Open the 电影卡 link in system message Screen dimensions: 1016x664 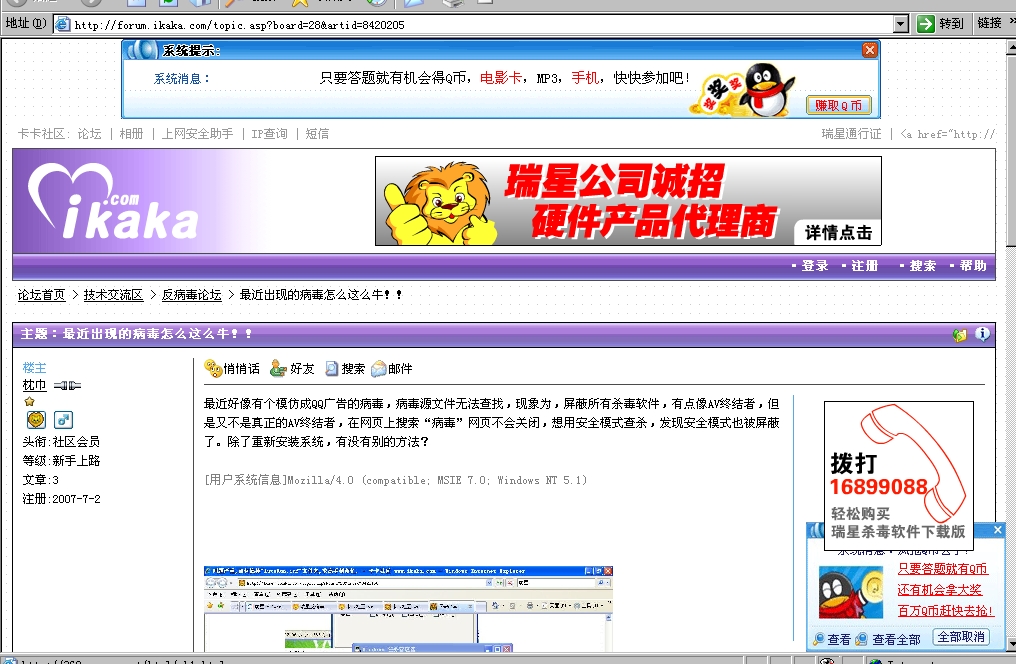point(500,78)
